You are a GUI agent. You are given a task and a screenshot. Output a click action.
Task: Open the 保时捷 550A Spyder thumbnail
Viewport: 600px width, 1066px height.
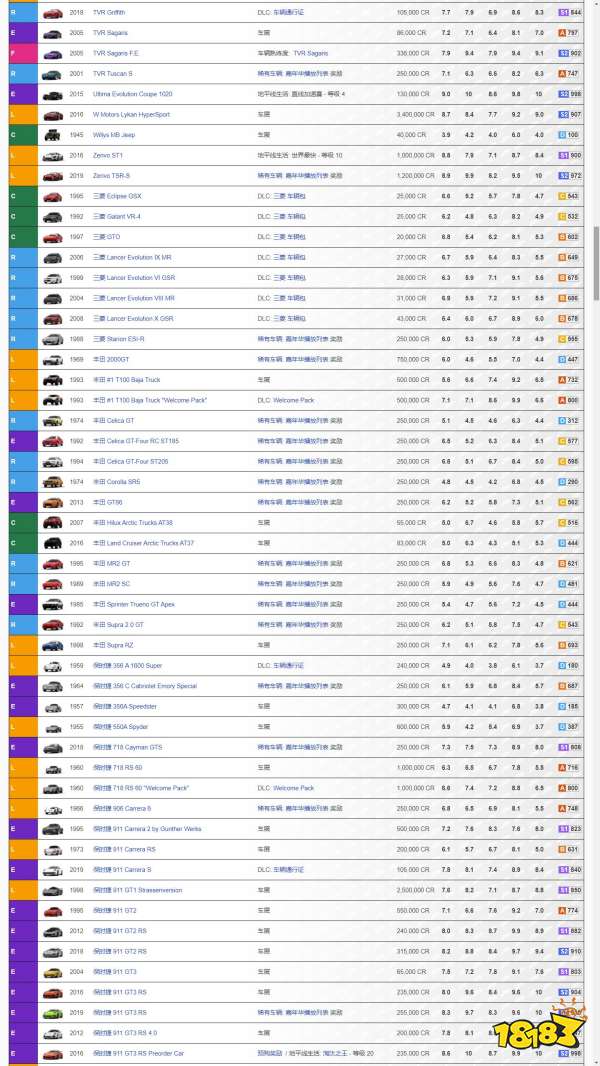52,727
